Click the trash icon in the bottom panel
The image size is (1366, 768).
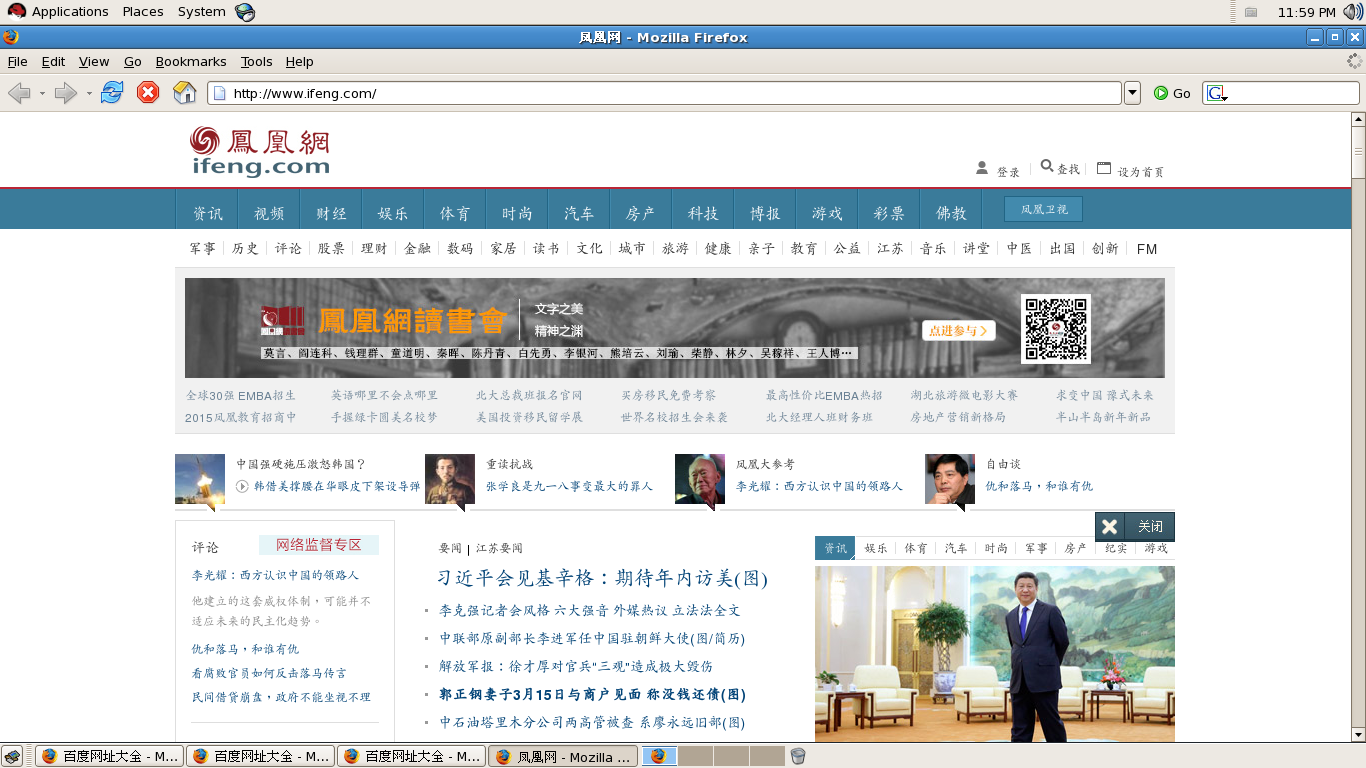(x=797, y=756)
